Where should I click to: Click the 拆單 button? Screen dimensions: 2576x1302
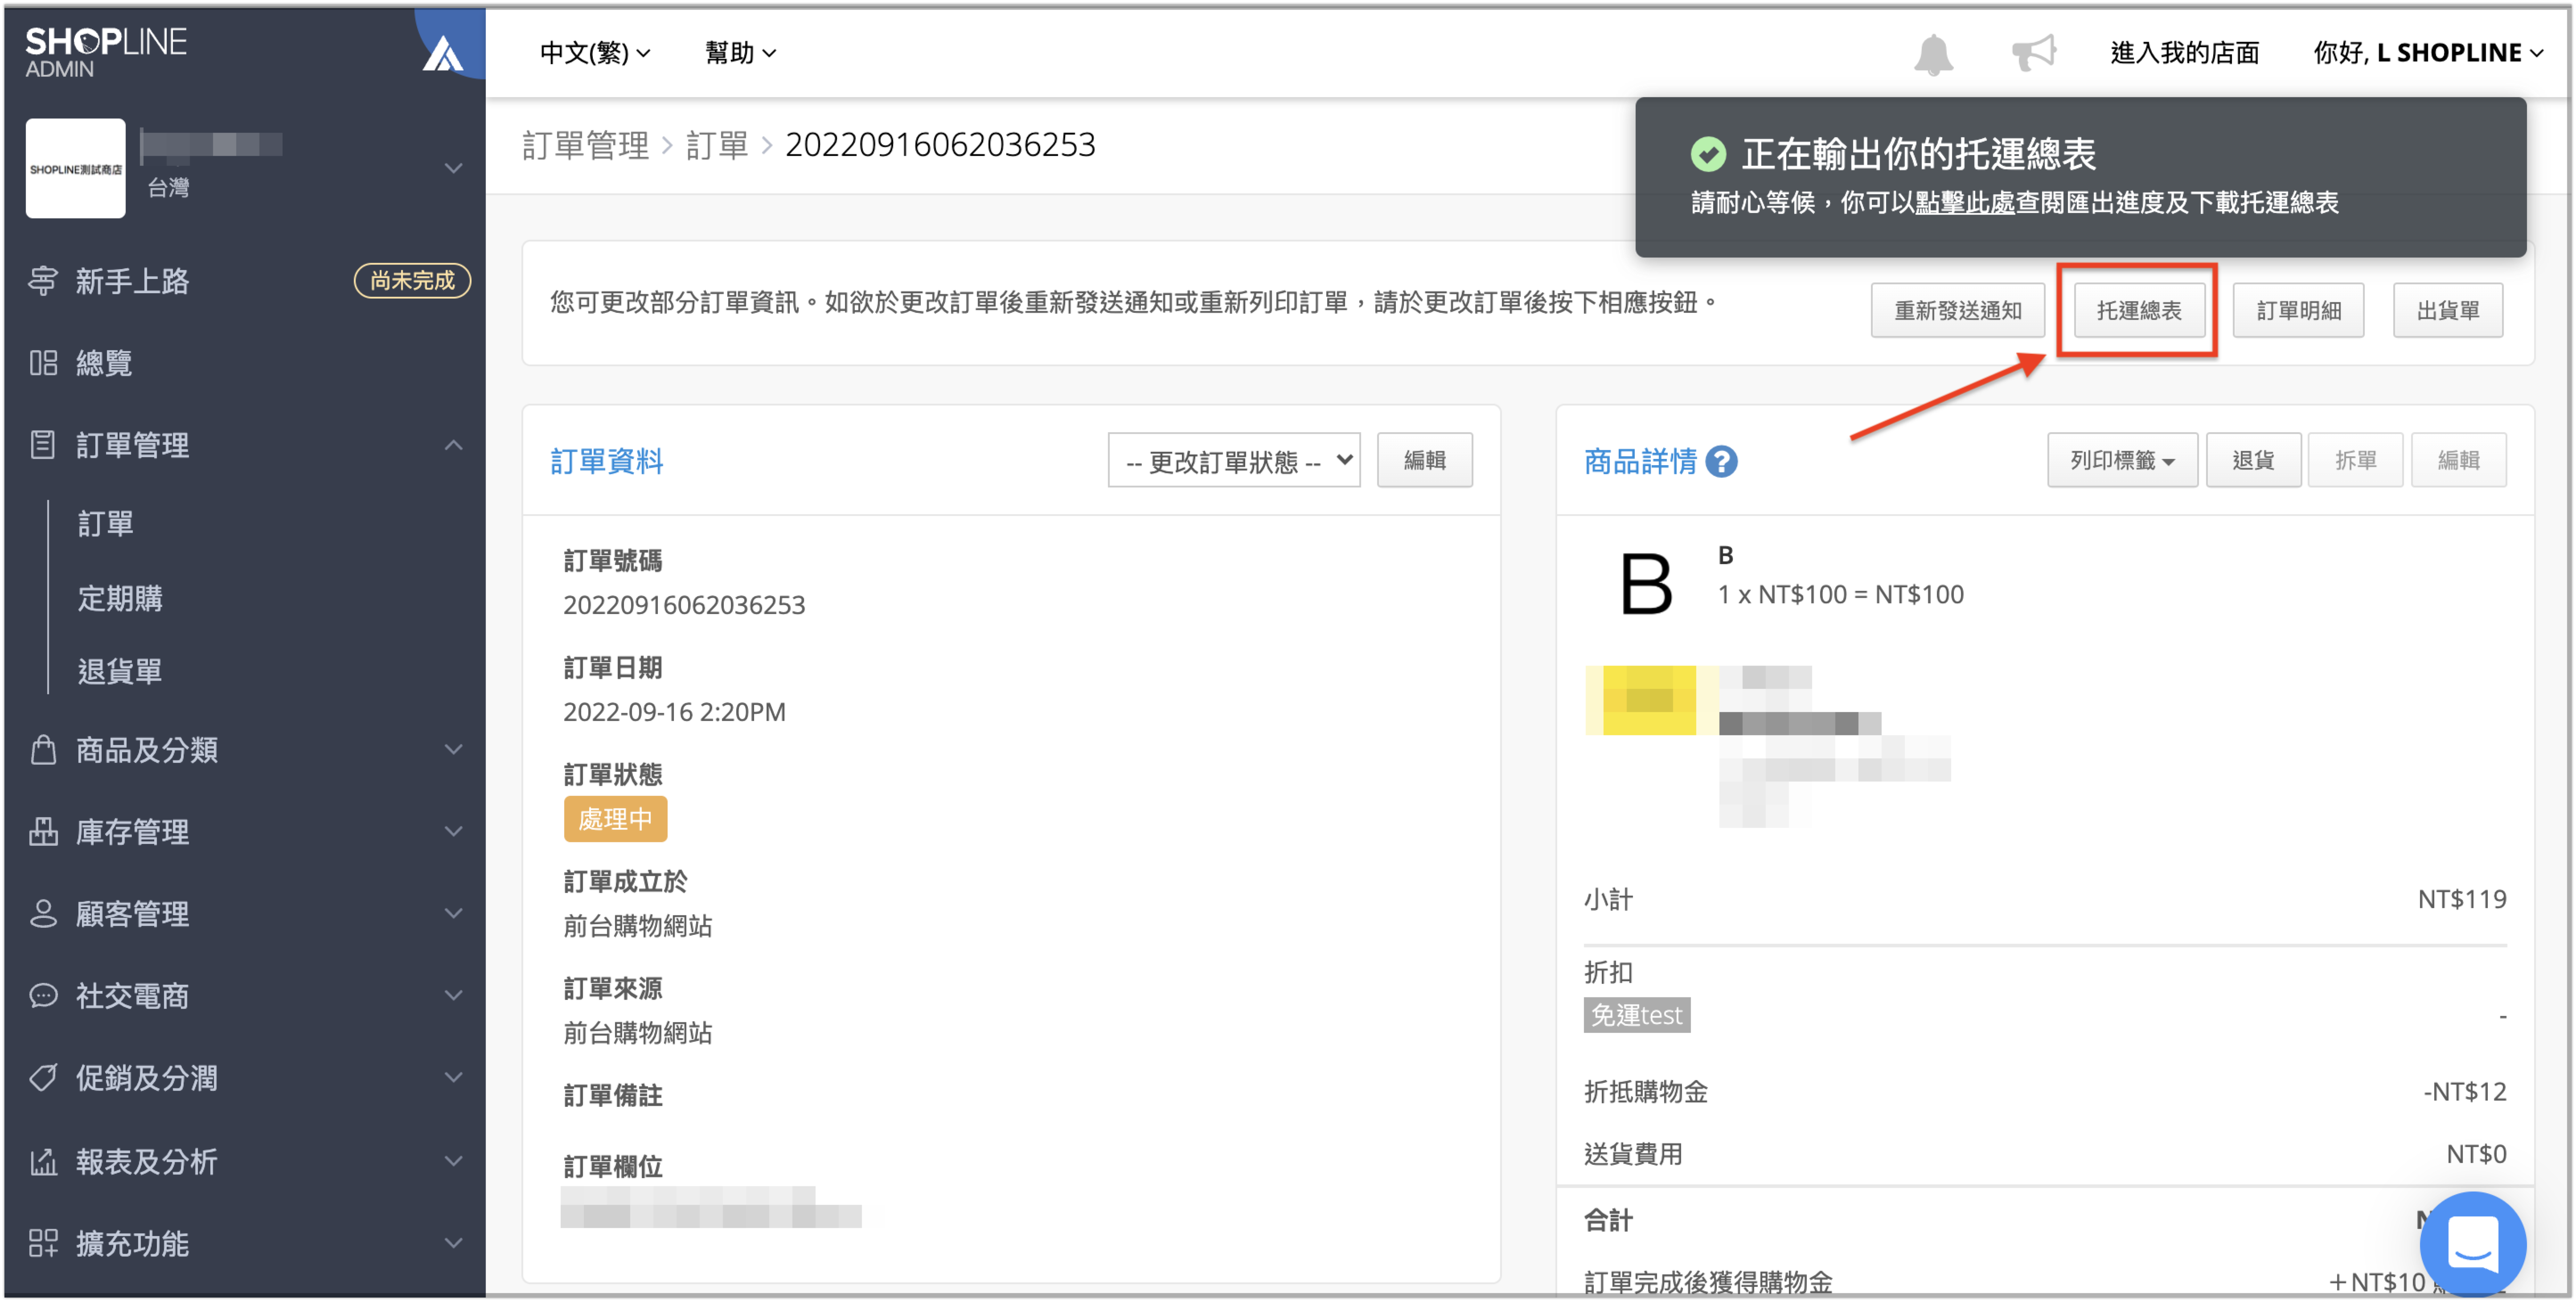(2355, 460)
